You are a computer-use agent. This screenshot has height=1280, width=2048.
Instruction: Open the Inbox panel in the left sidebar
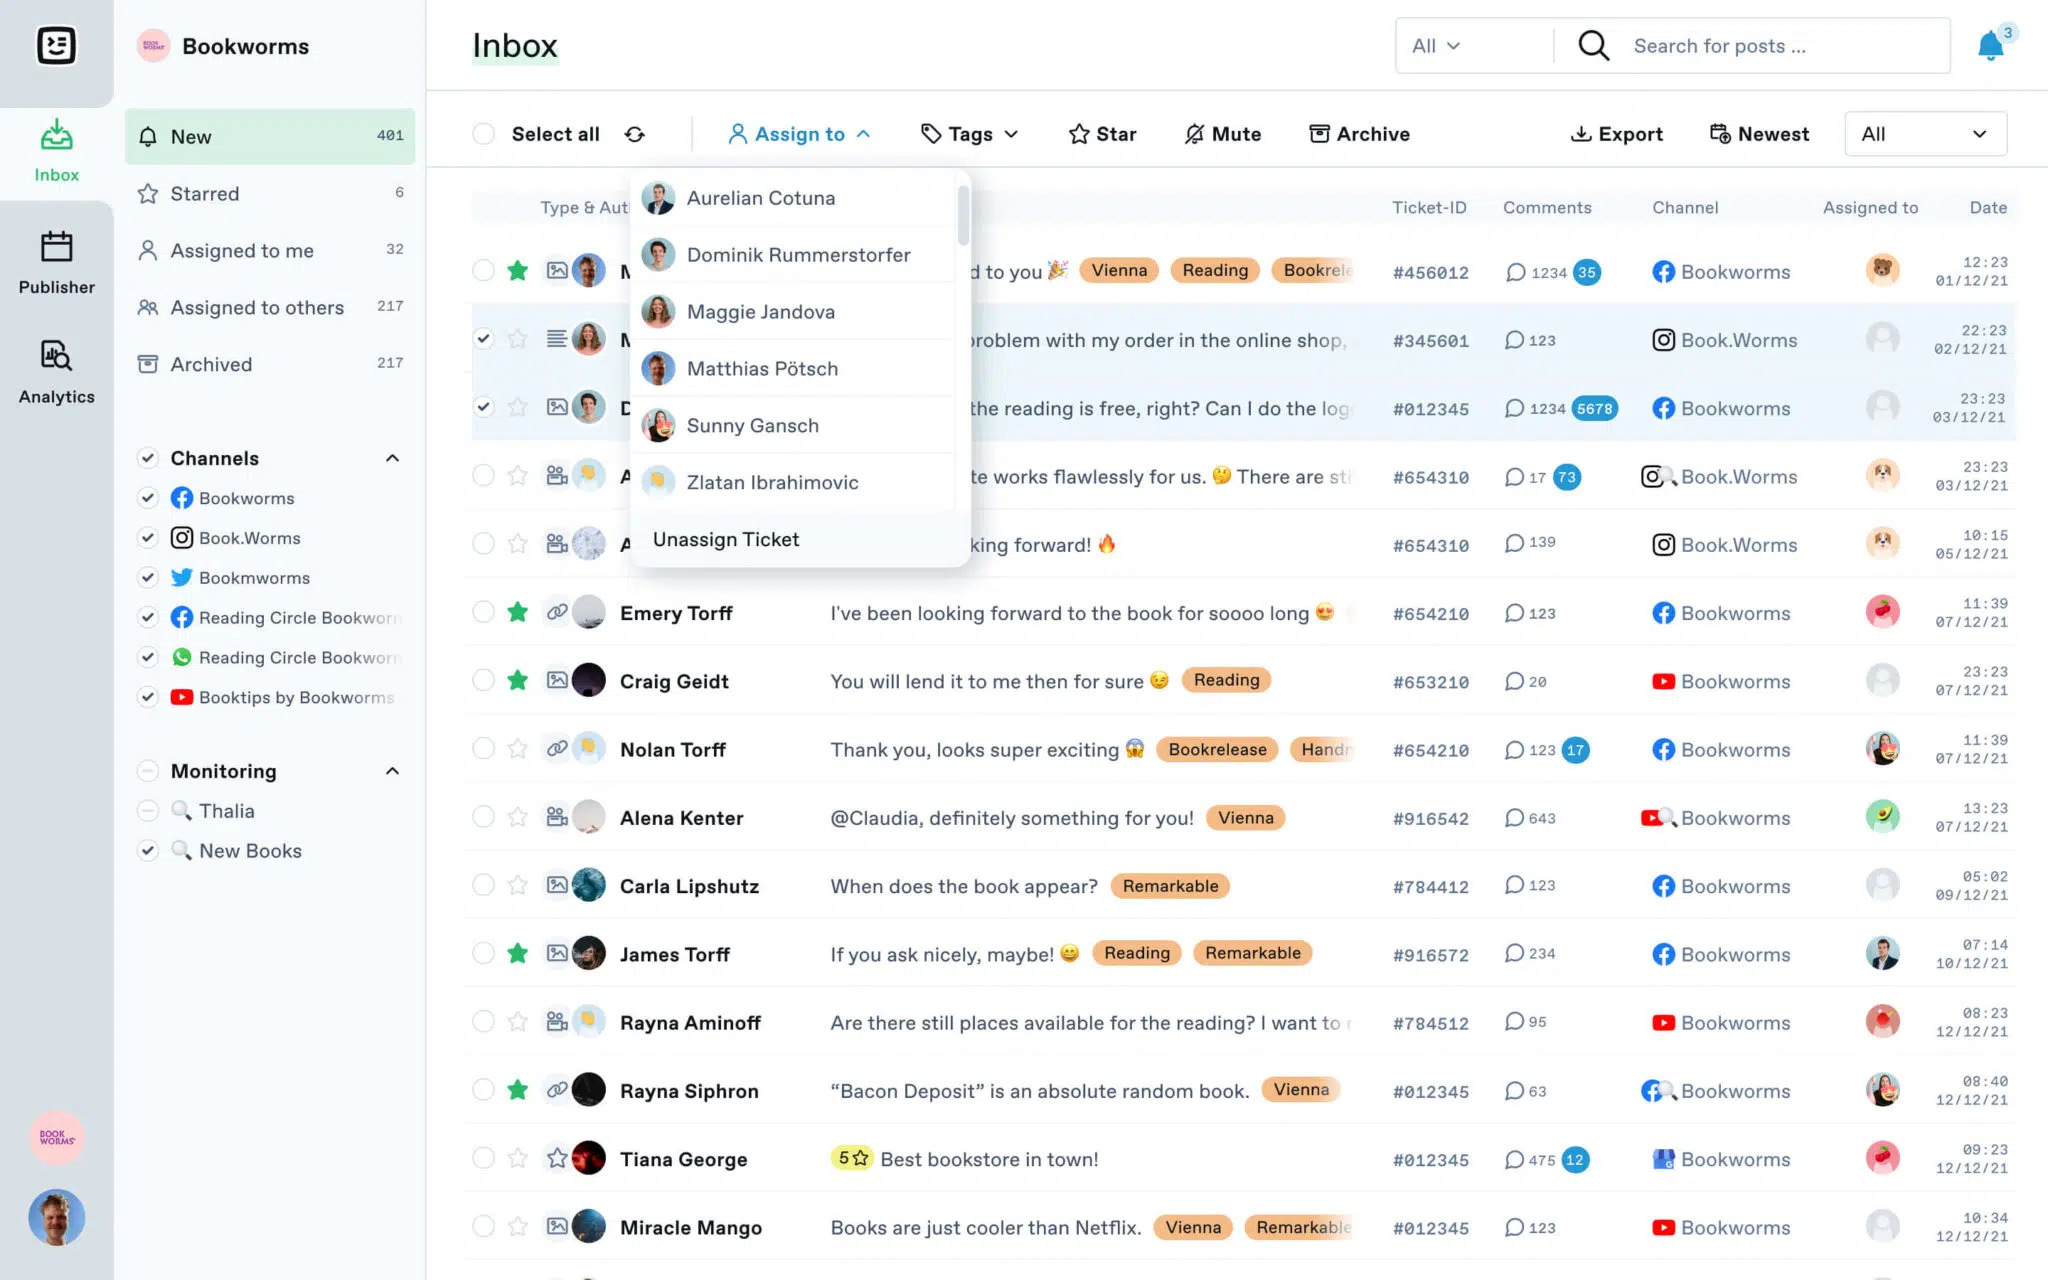pos(56,148)
